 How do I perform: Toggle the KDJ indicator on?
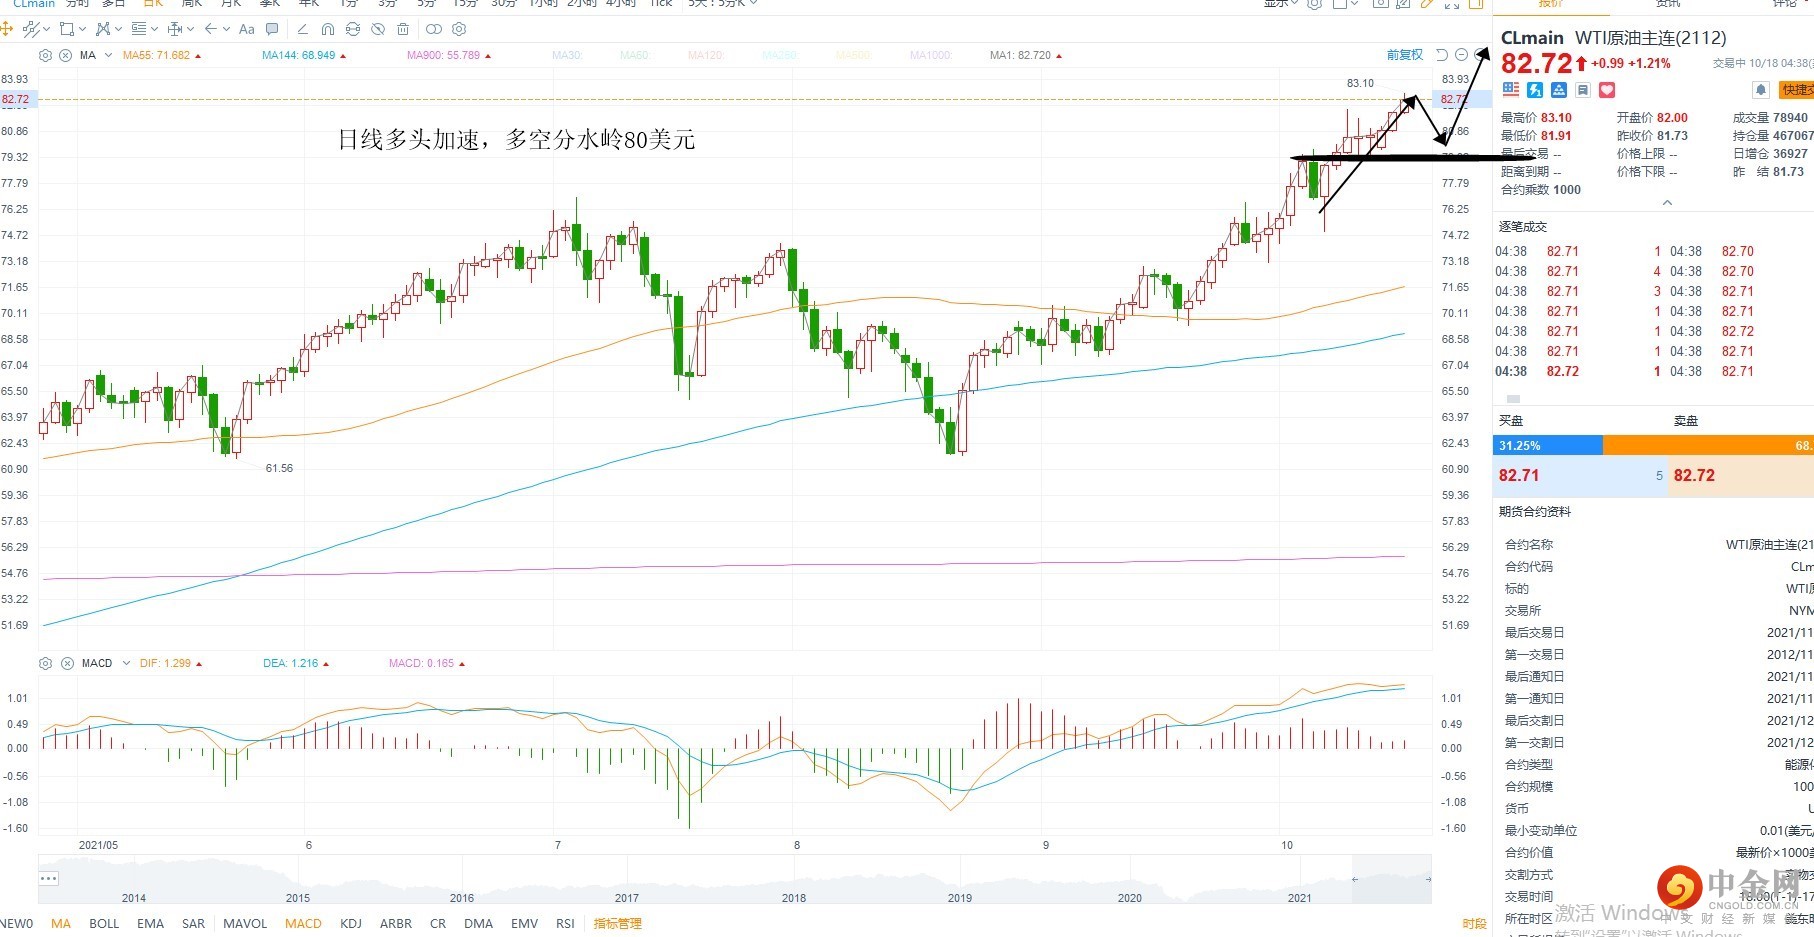351,923
